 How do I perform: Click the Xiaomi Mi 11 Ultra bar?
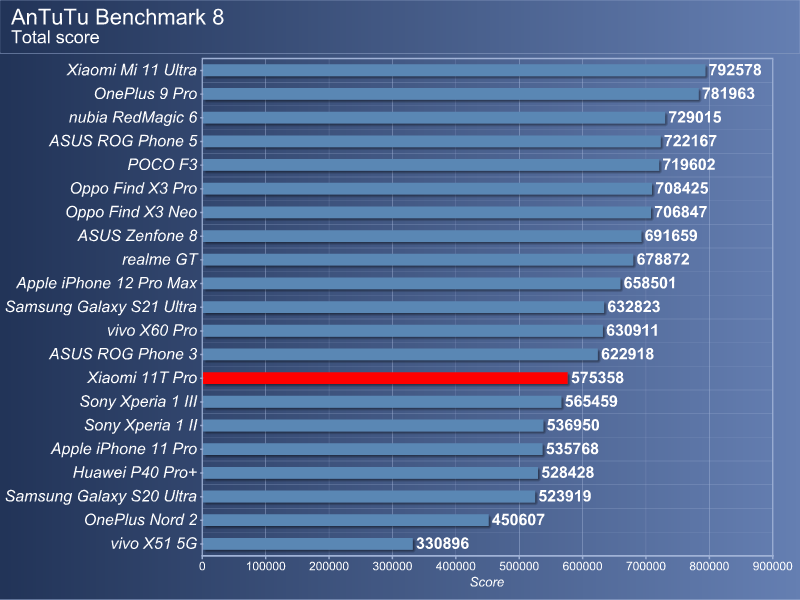click(454, 70)
